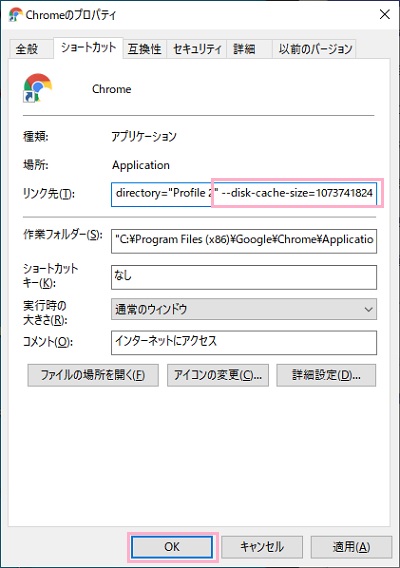
Task: Click the 実行時の大きさ(R): label
Action: pos(45,313)
